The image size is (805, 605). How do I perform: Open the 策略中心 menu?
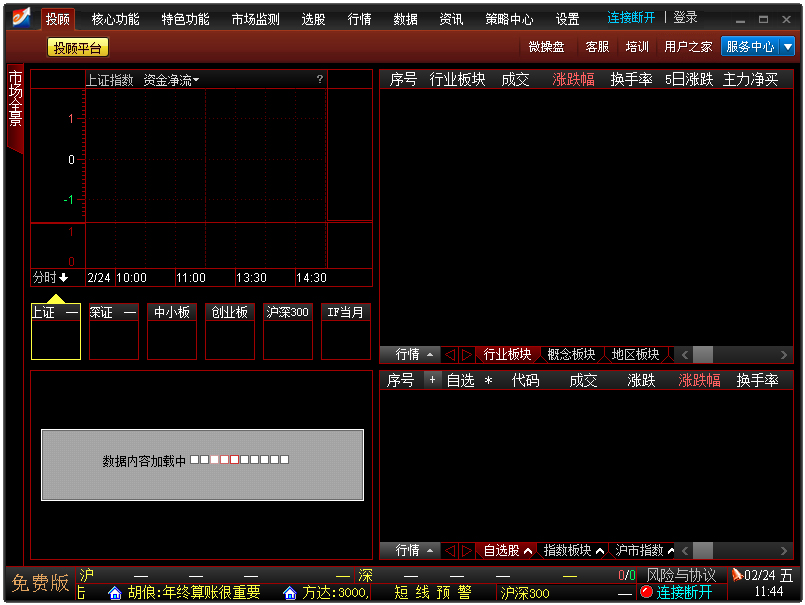[509, 20]
